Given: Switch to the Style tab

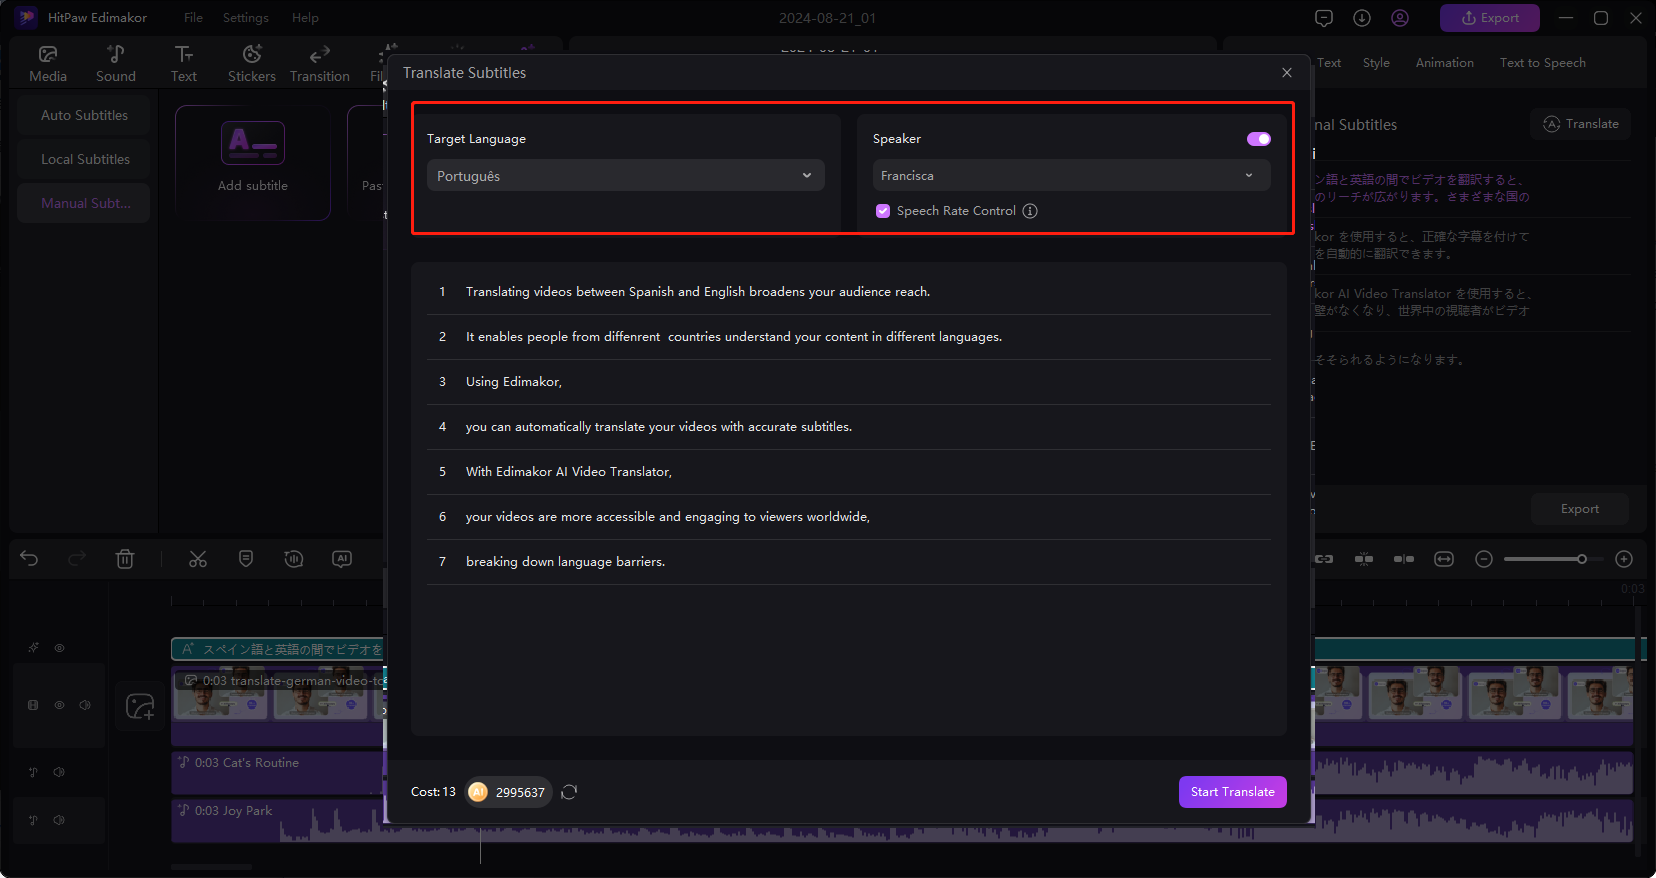Looking at the screenshot, I should tap(1376, 63).
